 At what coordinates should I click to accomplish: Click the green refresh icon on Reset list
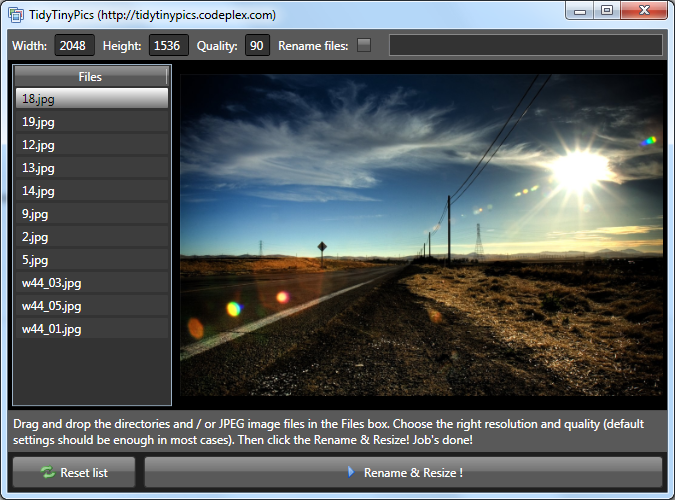(x=47, y=472)
